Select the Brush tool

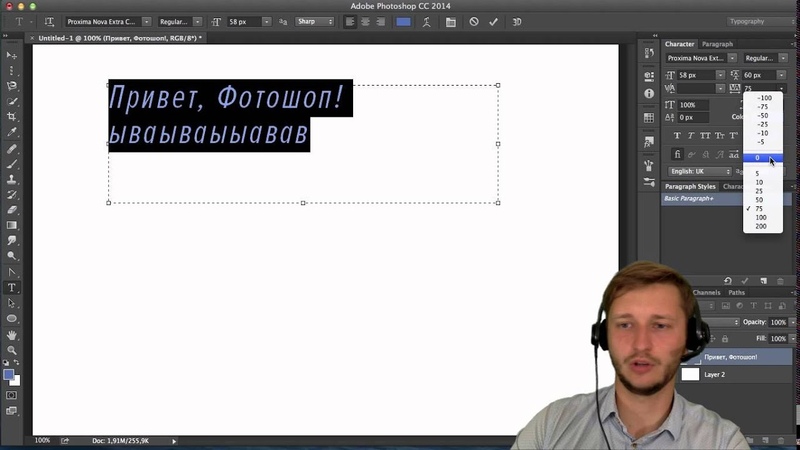pyautogui.click(x=12, y=164)
